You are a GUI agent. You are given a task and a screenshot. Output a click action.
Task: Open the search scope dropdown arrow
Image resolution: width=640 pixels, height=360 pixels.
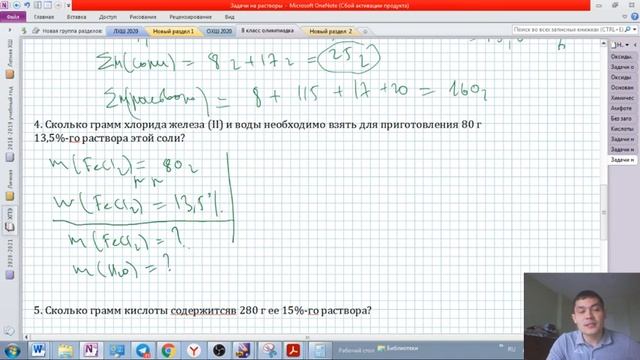(x=635, y=30)
